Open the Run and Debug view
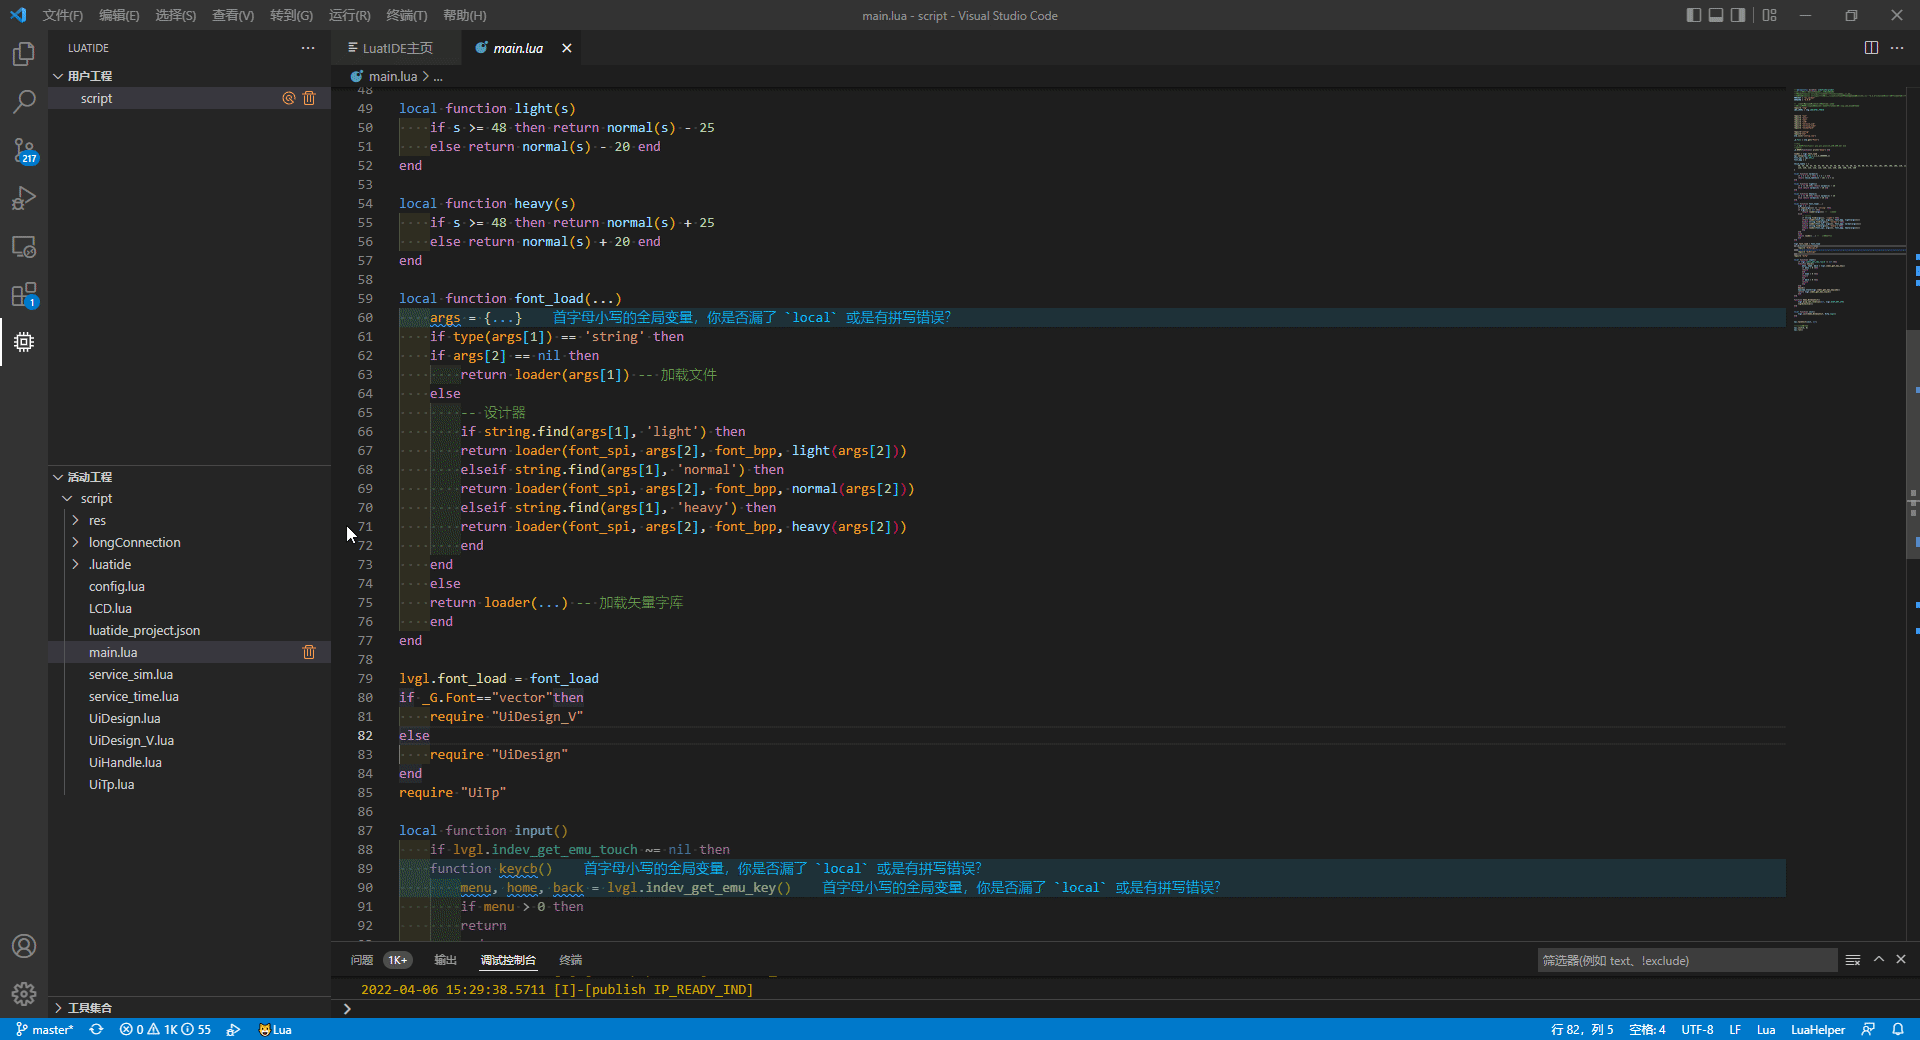The width and height of the screenshot is (1920, 1040). point(24,198)
